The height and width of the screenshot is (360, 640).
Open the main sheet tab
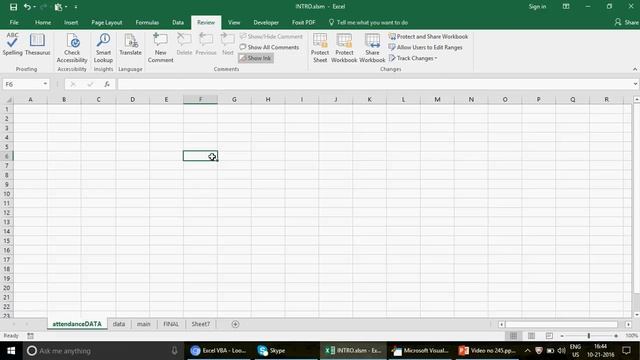coord(143,324)
